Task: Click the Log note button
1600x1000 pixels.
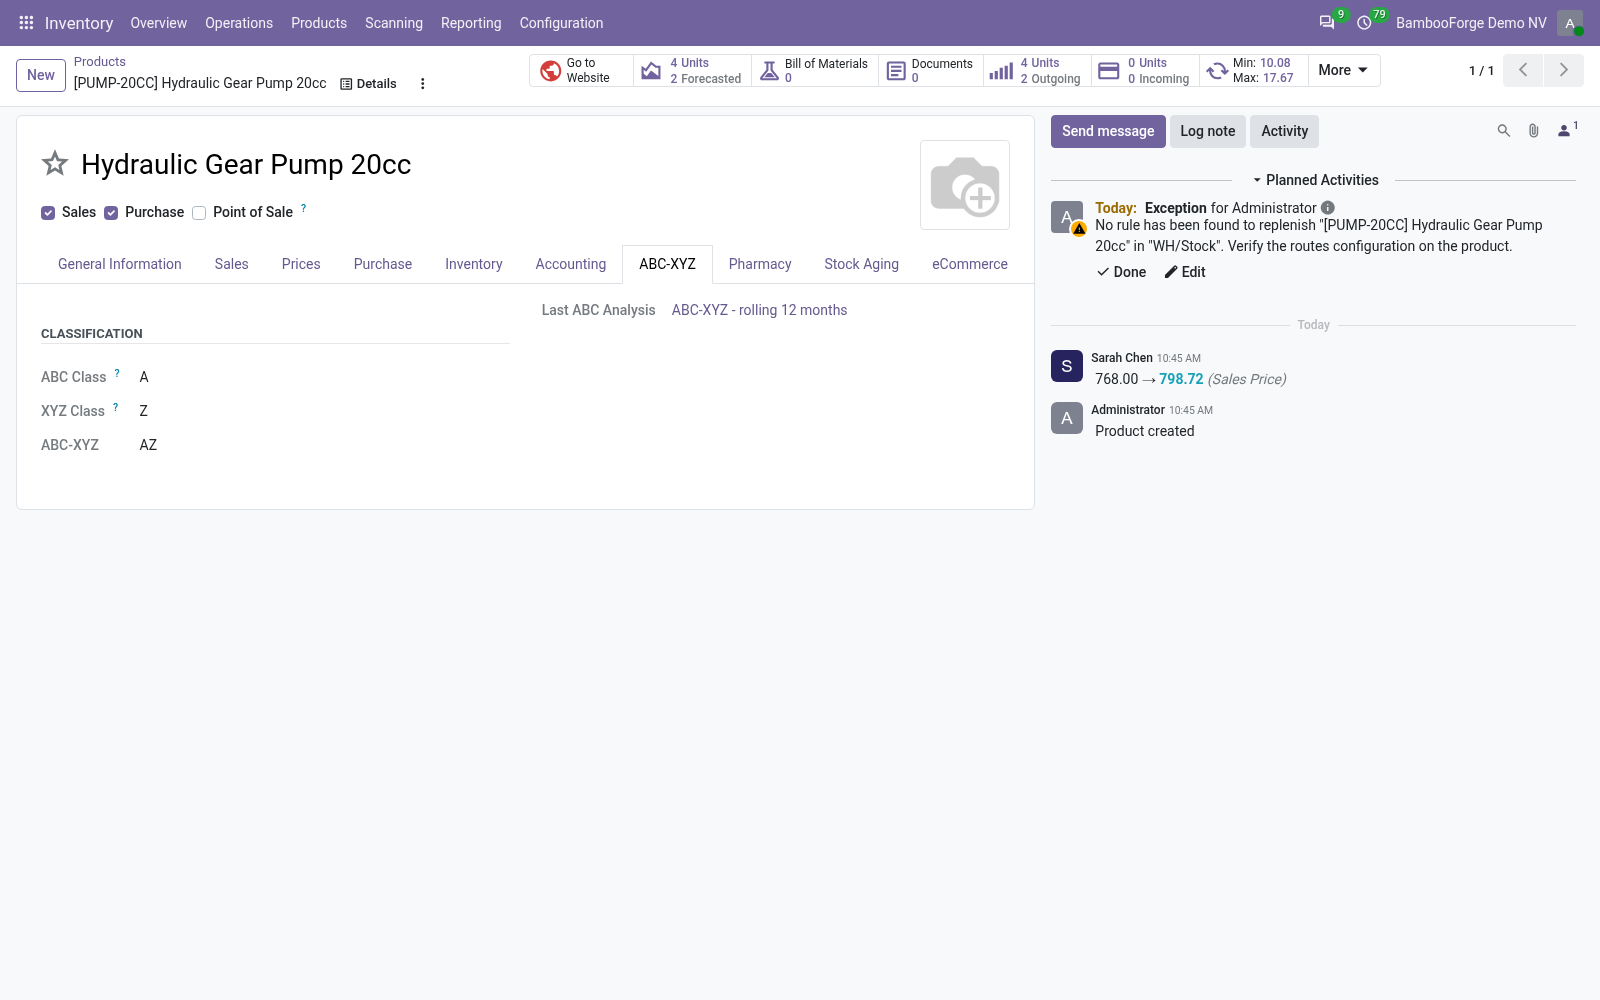Action: click(x=1208, y=131)
